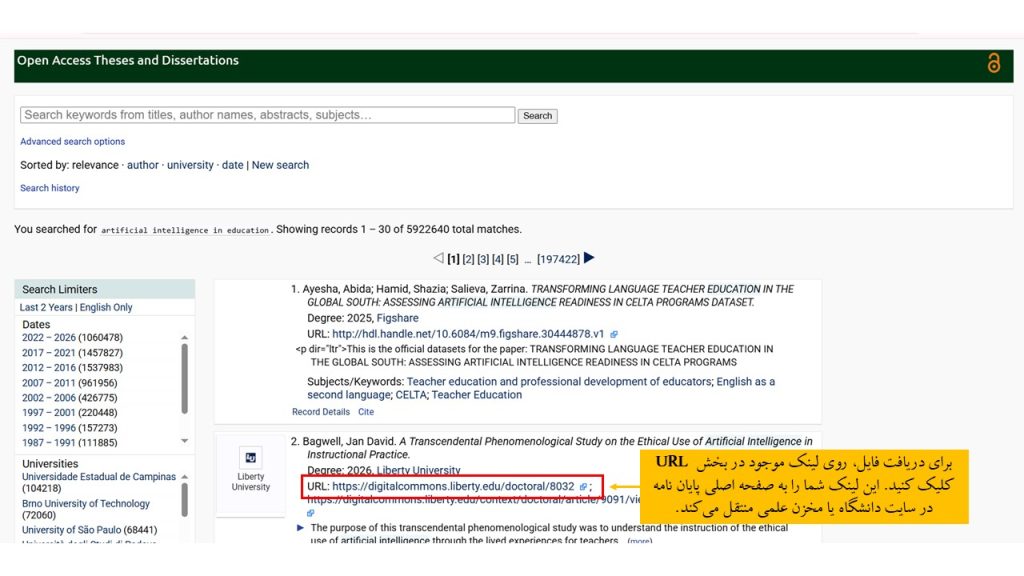Click the Universities list scrollbar thumb
Image resolution: width=1024 pixels, height=576 pixels.
click(185, 500)
